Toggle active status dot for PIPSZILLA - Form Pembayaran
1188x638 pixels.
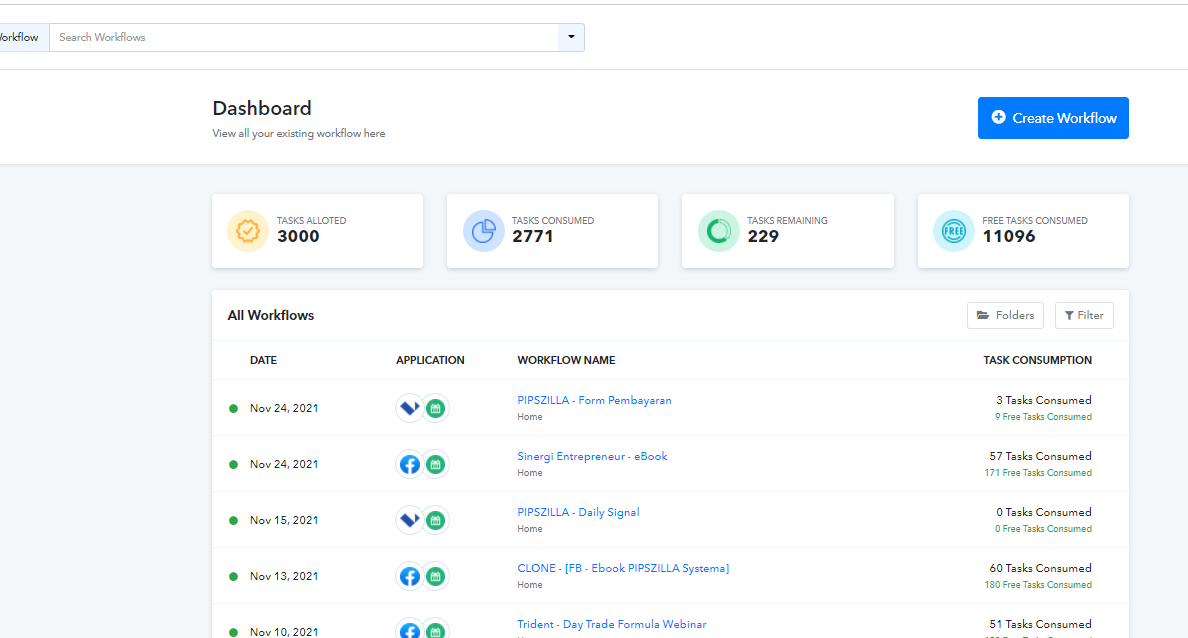(x=233, y=408)
